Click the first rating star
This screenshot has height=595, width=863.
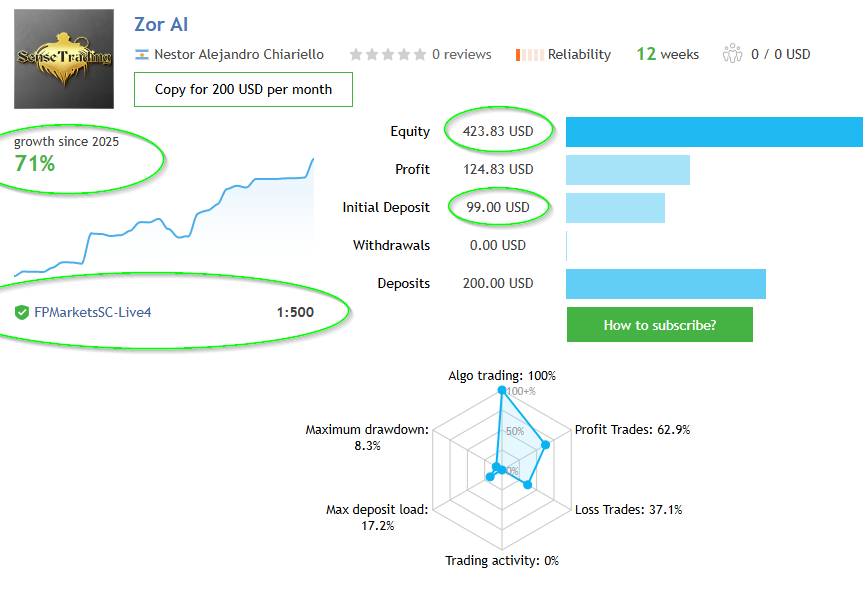pyautogui.click(x=355, y=55)
